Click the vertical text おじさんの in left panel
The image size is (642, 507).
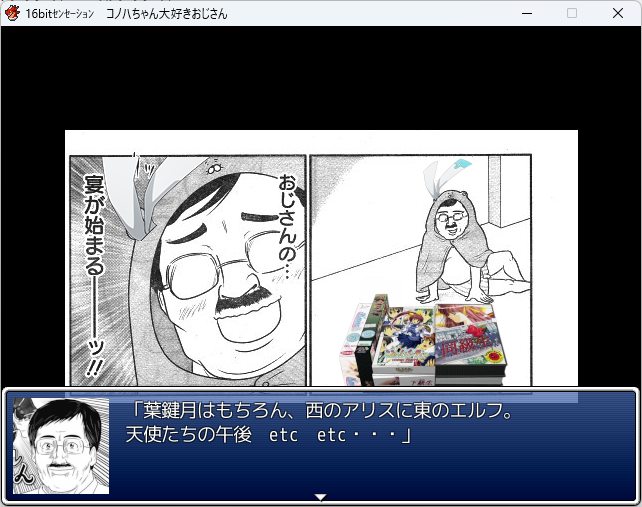coord(287,227)
